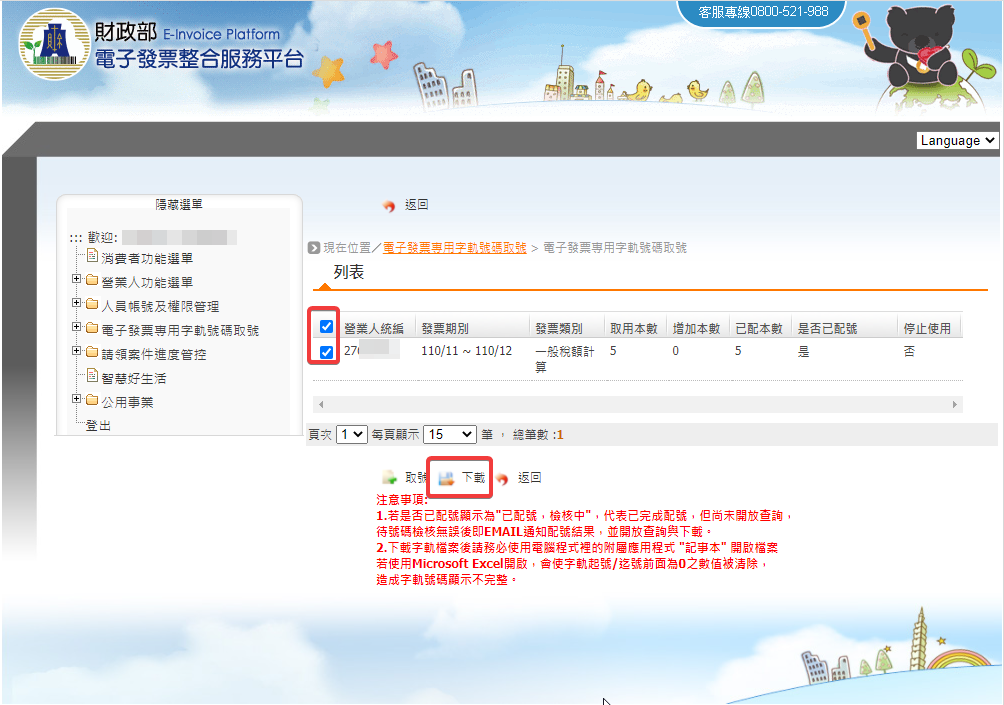This screenshot has width=1004, height=705.
Task: Click the 返回 arrow icon beside 下載
Action: click(x=502, y=479)
